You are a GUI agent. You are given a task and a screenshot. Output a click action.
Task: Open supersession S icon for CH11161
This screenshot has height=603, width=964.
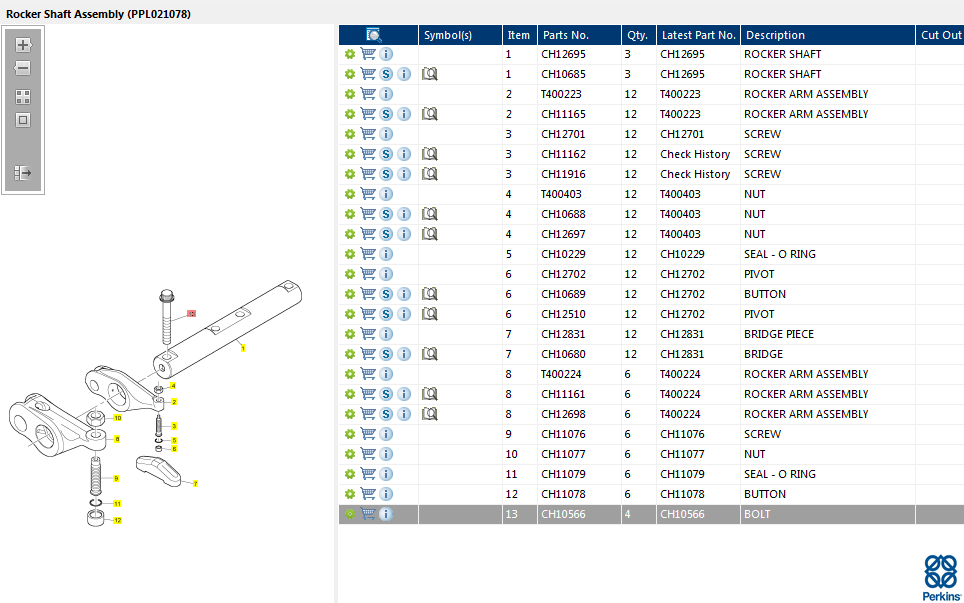pos(386,394)
